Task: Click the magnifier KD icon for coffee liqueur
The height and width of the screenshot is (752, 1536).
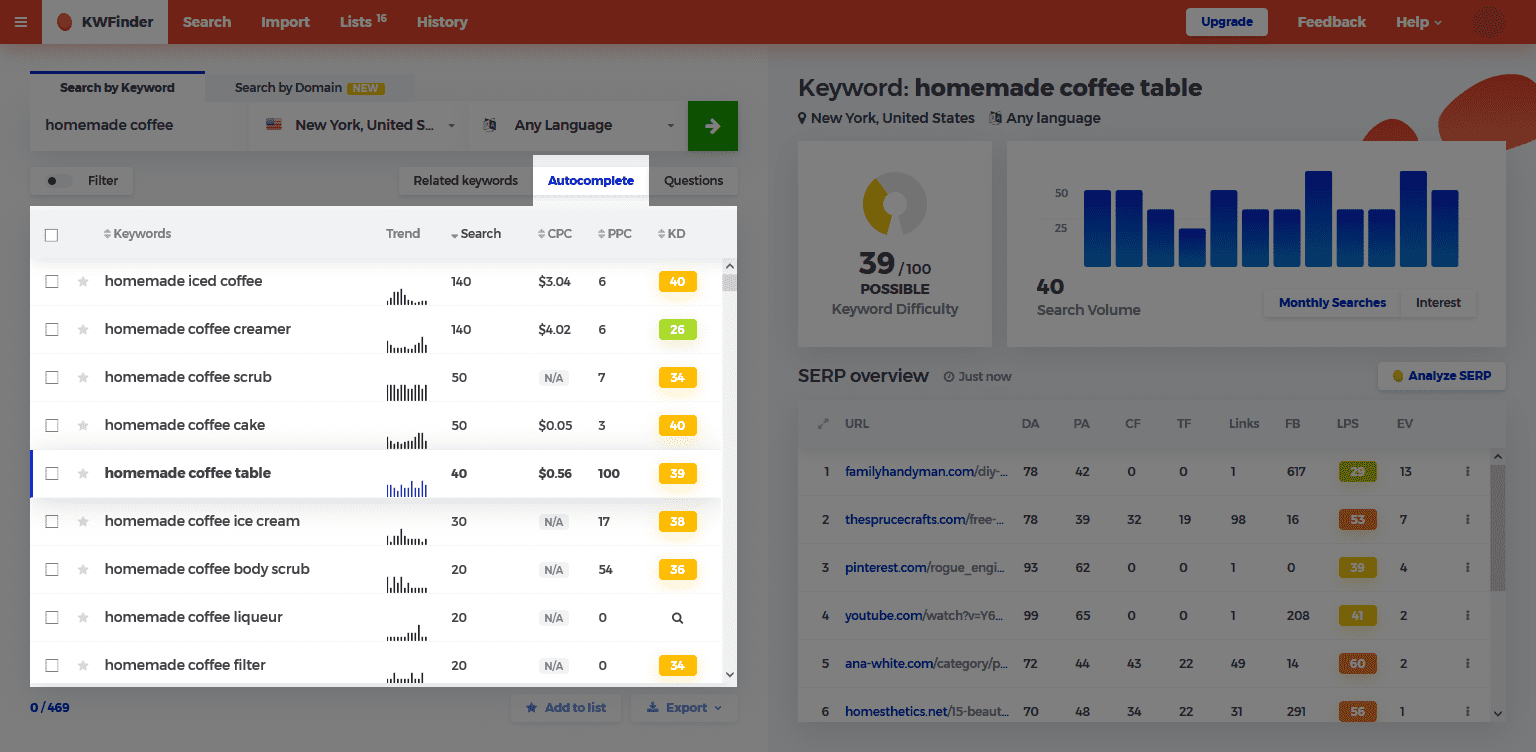Action: 677,618
